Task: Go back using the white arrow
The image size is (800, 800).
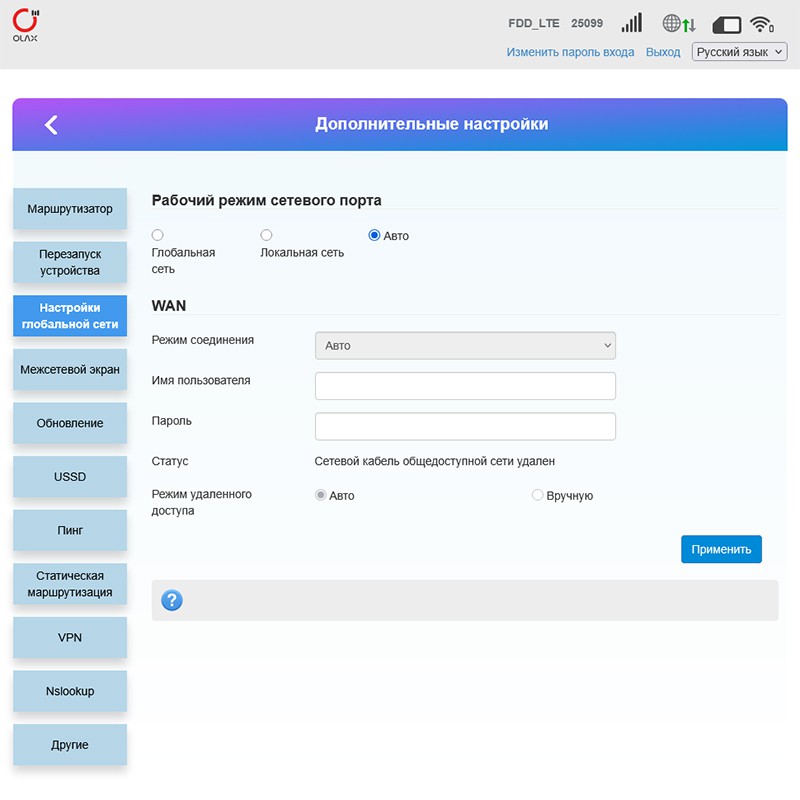Action: click(x=51, y=124)
